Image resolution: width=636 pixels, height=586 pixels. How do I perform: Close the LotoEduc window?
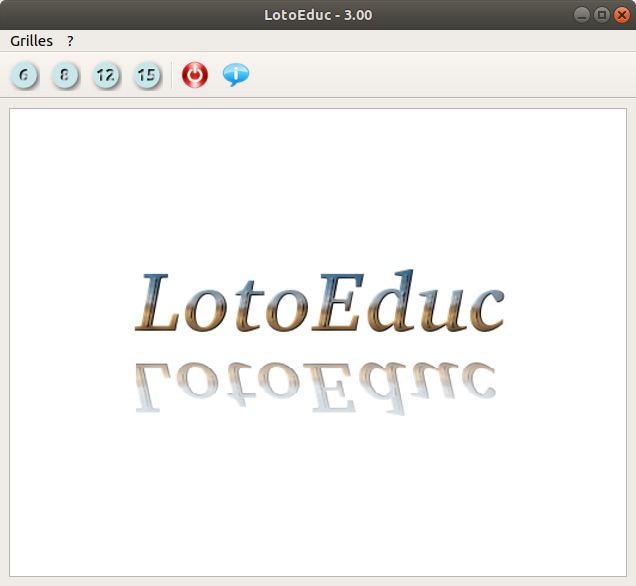pos(621,15)
